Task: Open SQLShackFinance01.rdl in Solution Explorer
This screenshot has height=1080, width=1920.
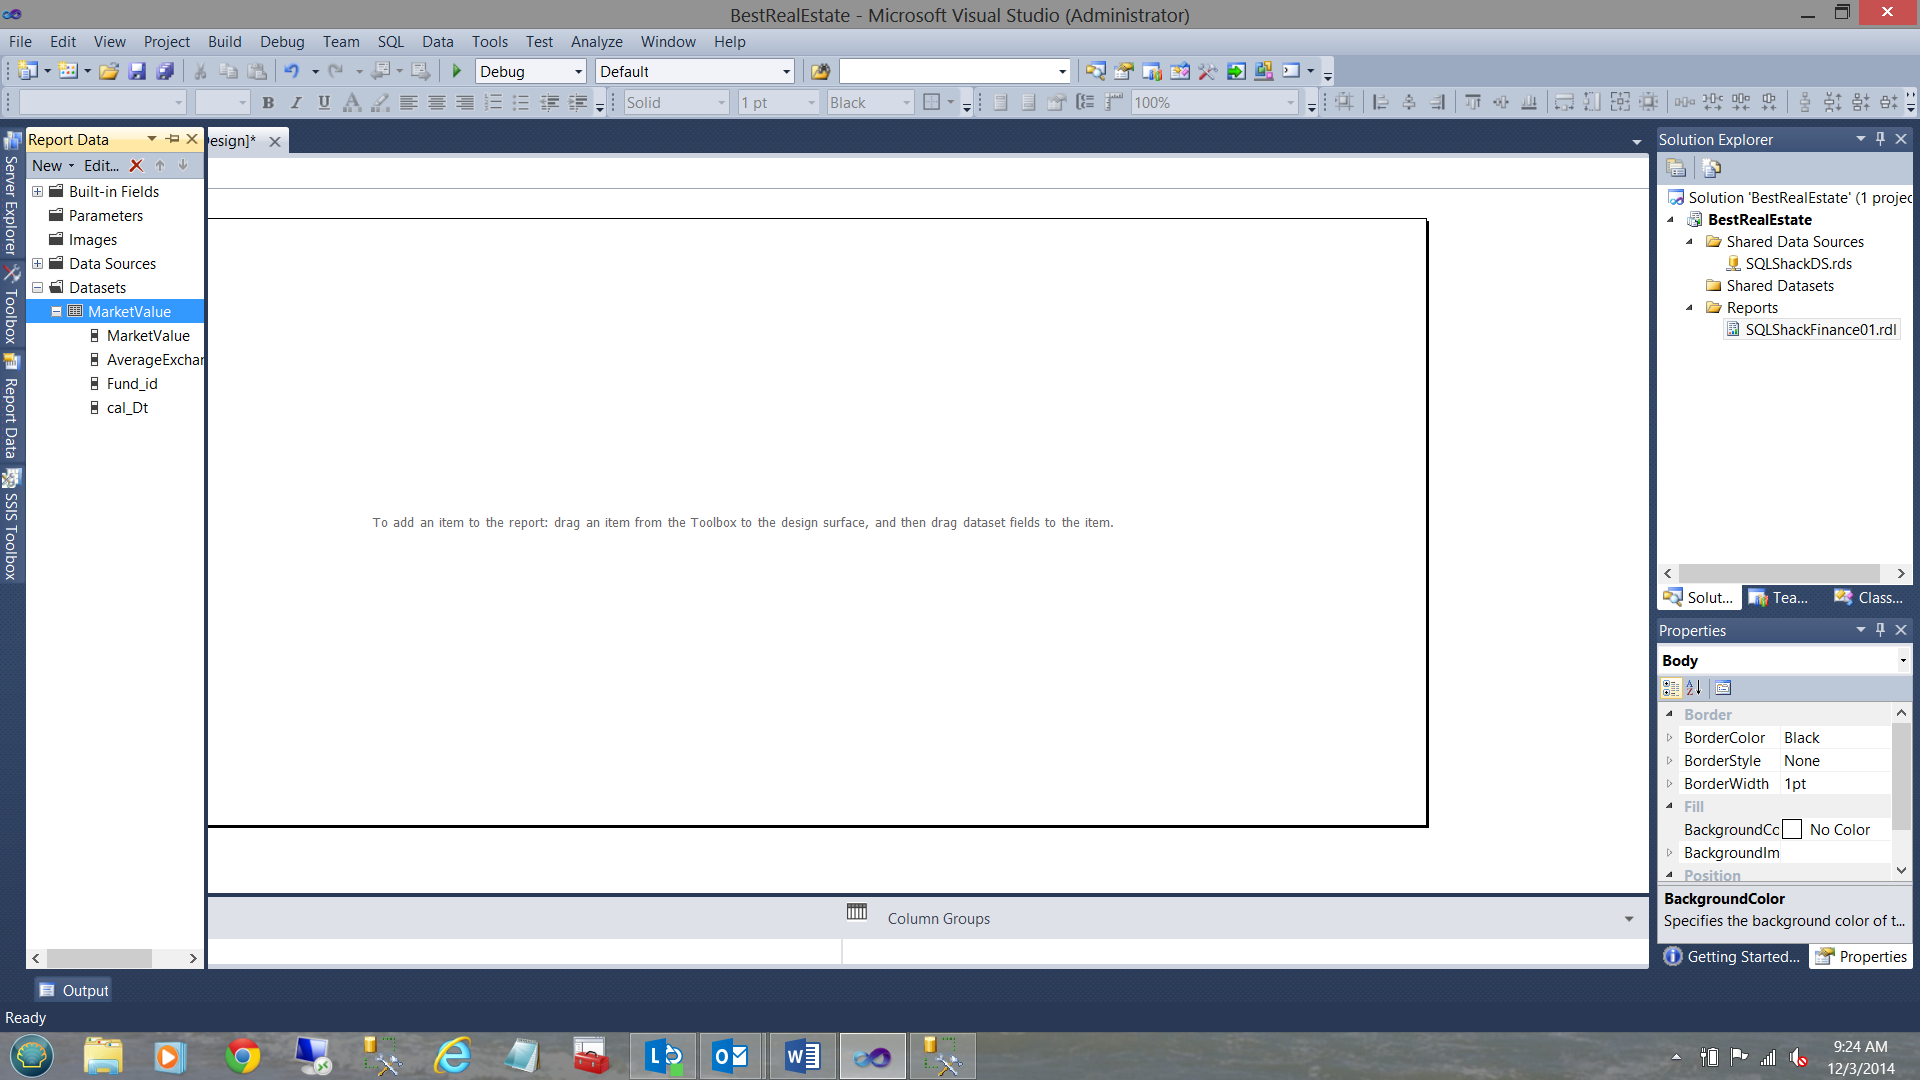Action: coord(1820,330)
